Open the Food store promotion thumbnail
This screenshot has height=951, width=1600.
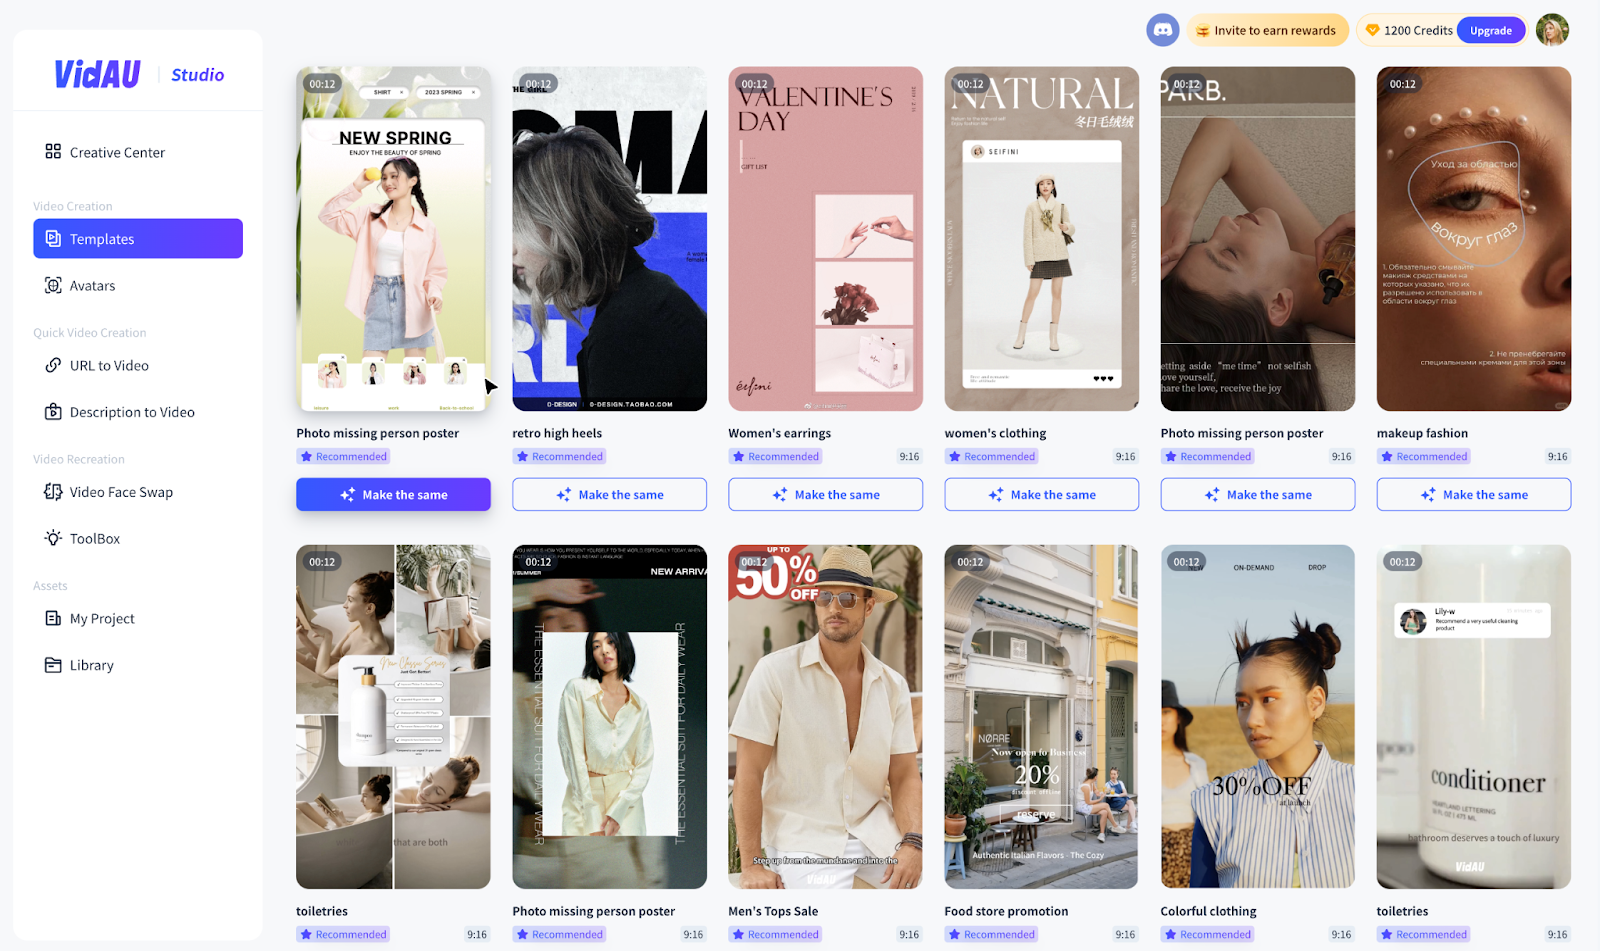[x=1041, y=716]
